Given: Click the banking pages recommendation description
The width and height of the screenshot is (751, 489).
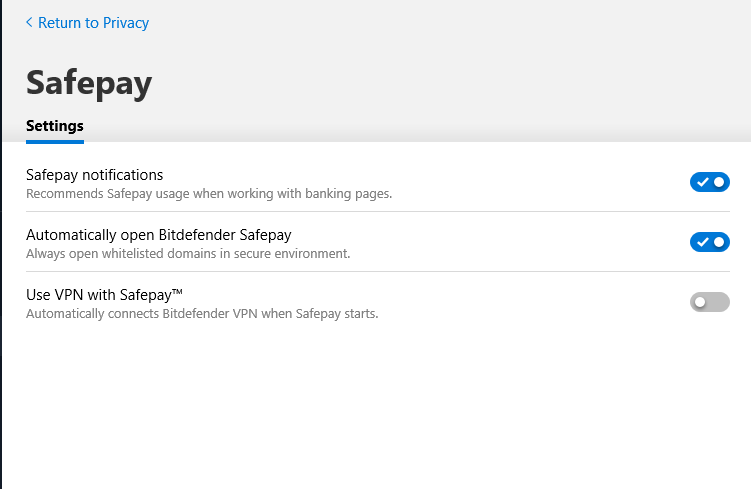Looking at the screenshot, I should [208, 194].
